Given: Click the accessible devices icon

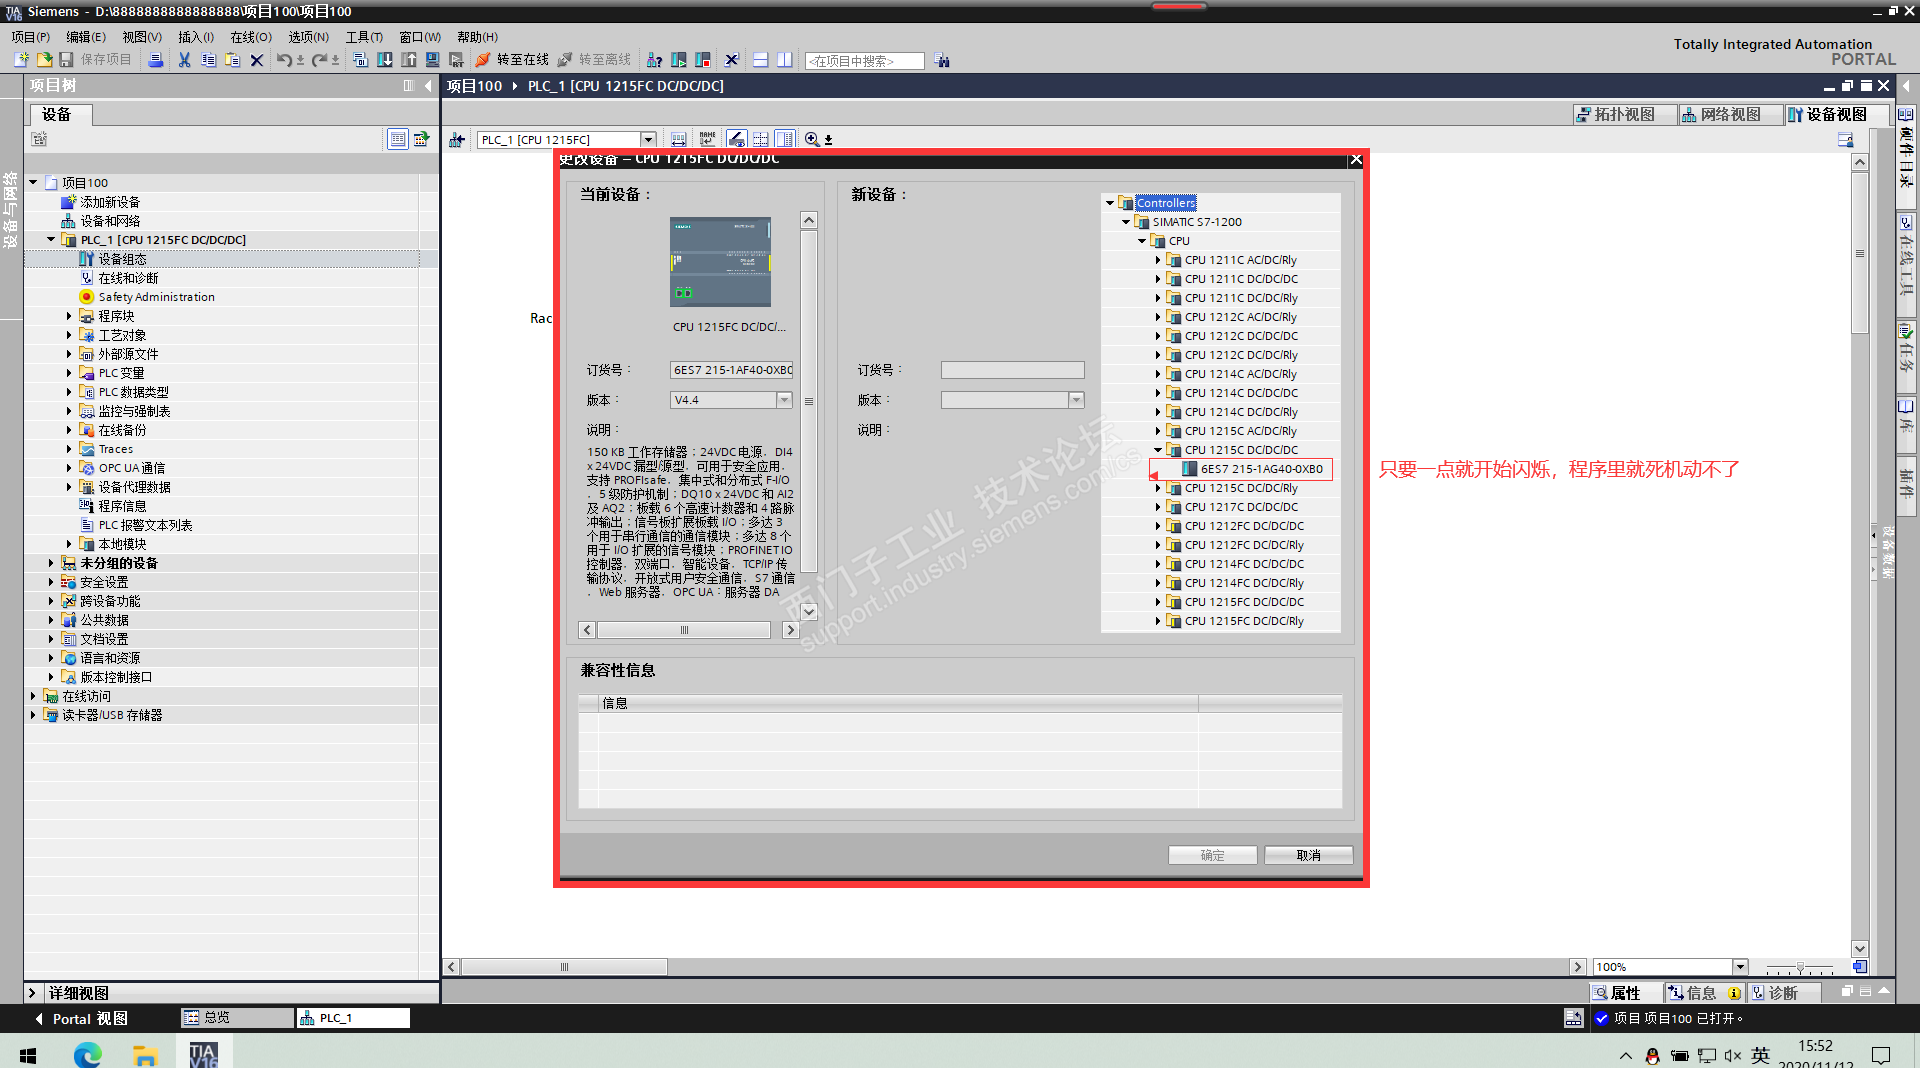Looking at the screenshot, I should [655, 60].
